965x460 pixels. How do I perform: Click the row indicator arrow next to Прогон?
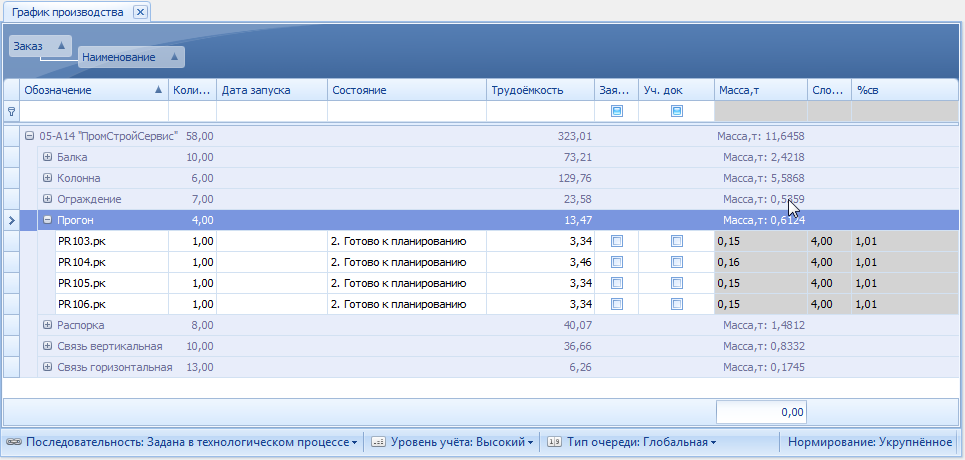(11, 220)
